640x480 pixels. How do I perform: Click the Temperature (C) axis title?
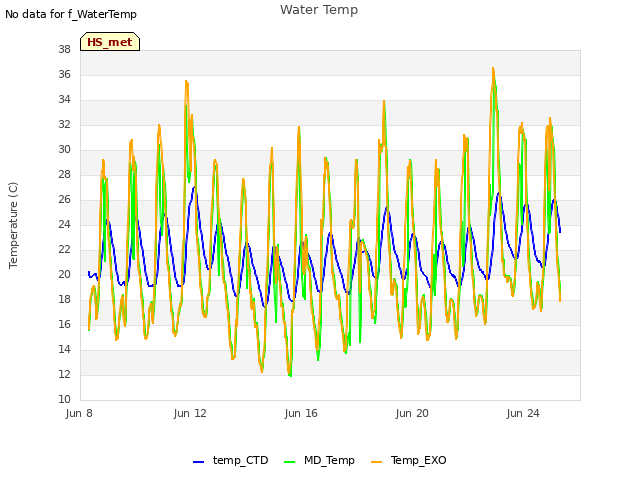pyautogui.click(x=13, y=225)
